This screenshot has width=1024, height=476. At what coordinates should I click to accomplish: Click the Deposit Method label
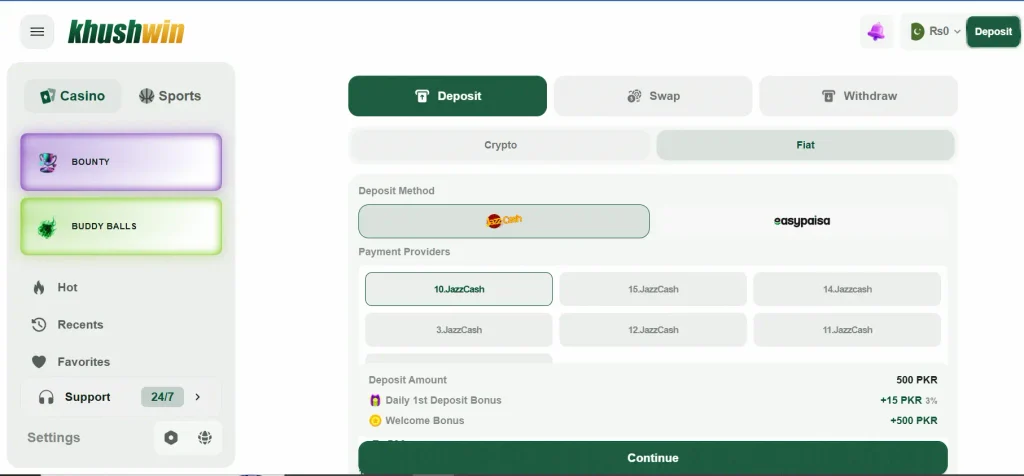click(x=396, y=191)
